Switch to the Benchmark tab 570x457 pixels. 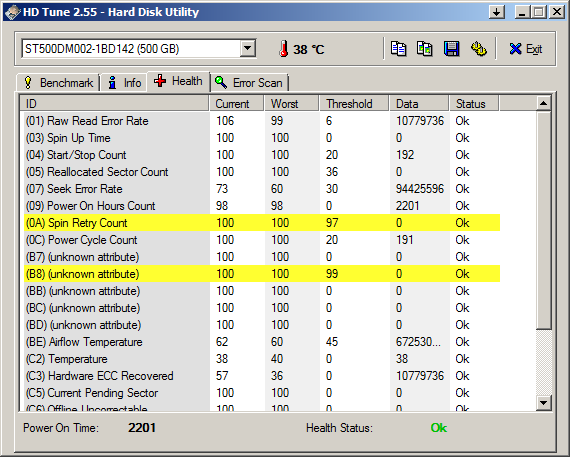tap(58, 83)
